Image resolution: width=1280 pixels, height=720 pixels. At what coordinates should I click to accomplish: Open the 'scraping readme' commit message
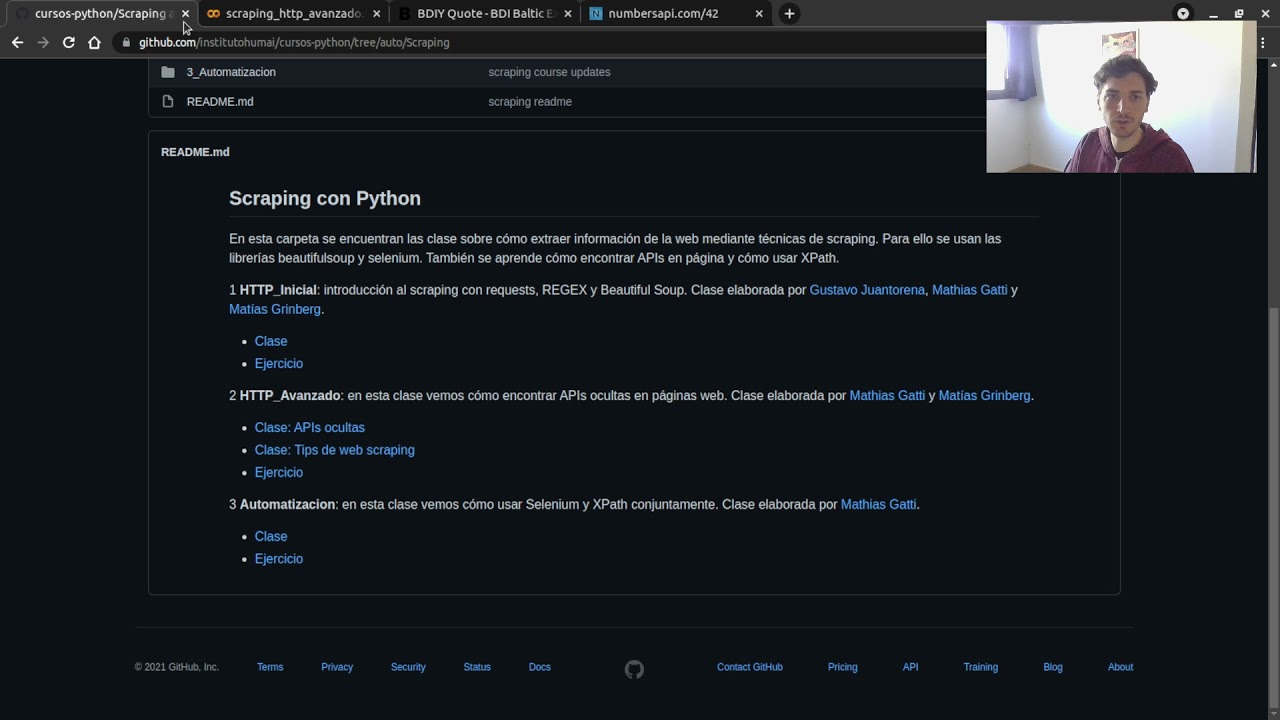[530, 101]
